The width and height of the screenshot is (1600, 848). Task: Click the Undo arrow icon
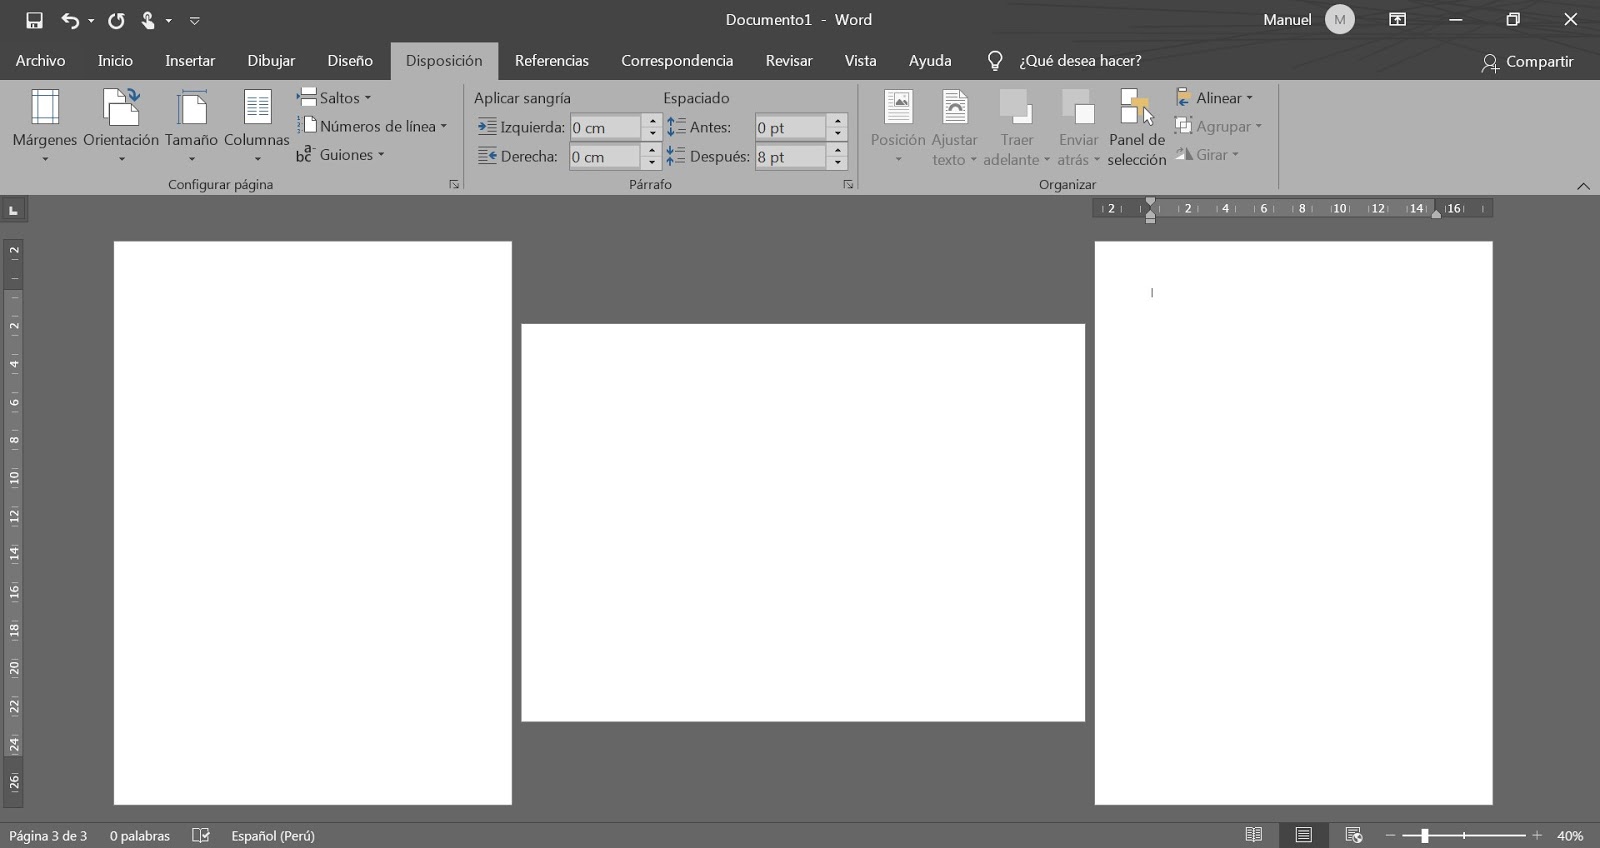pos(70,20)
